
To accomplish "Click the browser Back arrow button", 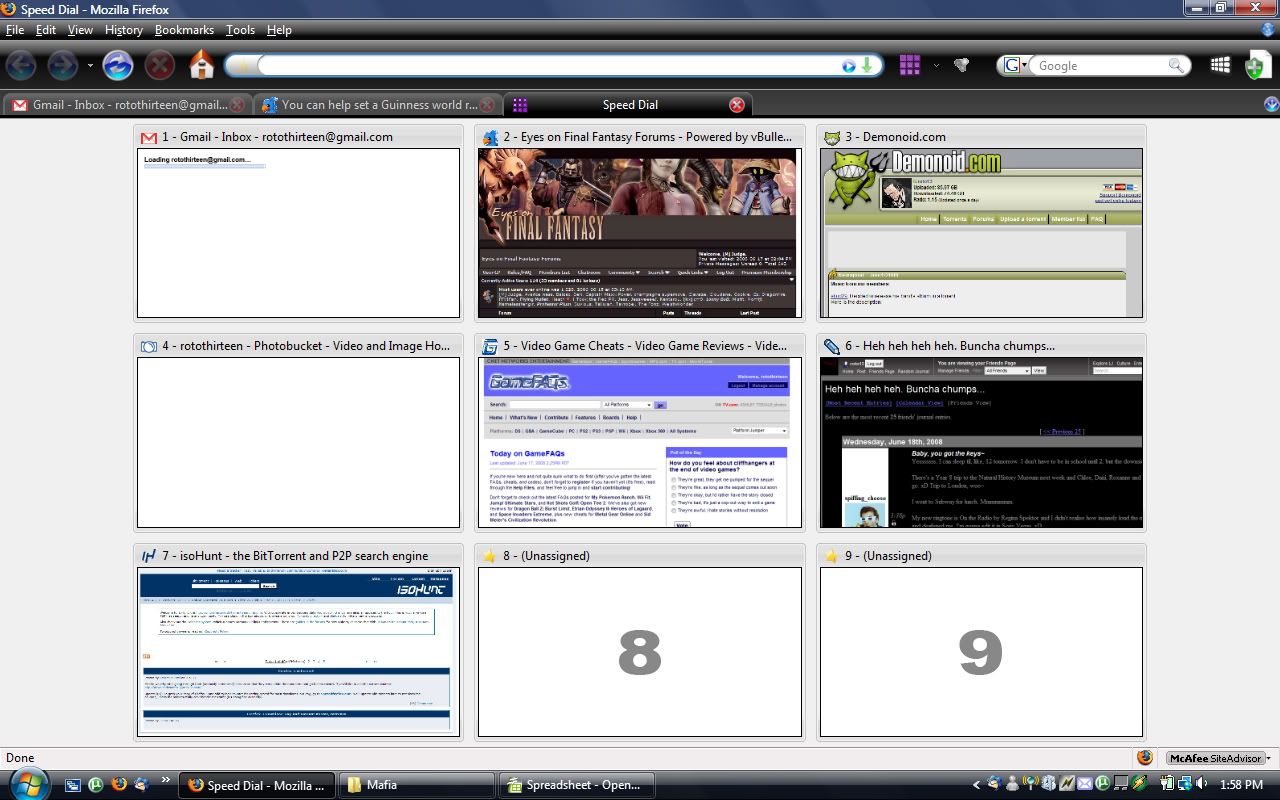I will 21,66.
